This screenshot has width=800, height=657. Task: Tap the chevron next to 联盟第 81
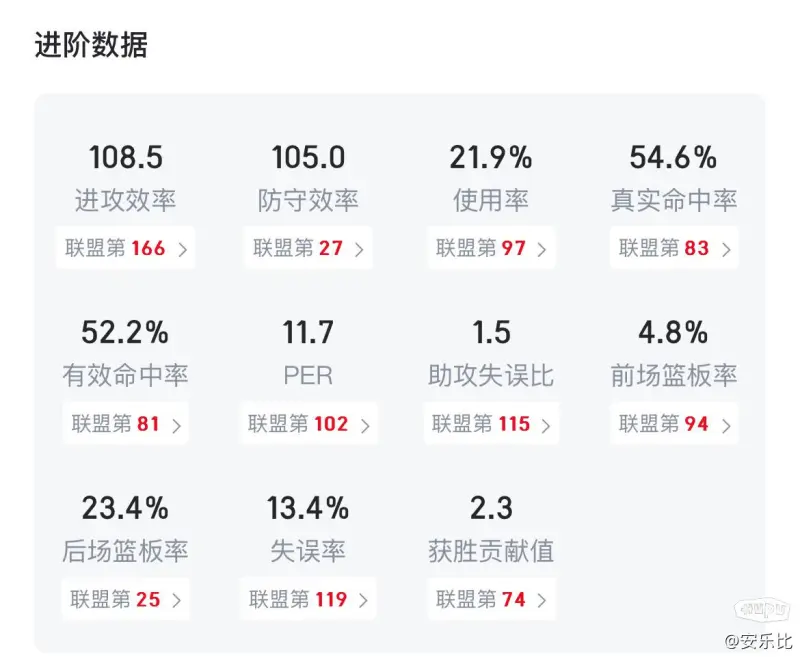click(177, 425)
